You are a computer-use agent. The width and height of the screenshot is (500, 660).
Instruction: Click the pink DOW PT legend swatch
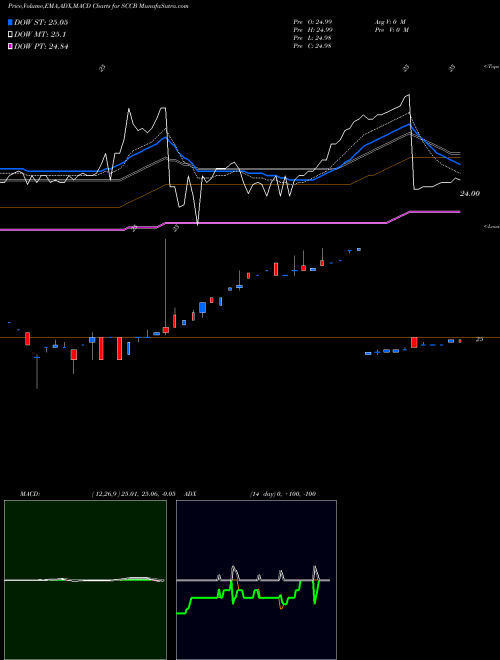point(10,46)
